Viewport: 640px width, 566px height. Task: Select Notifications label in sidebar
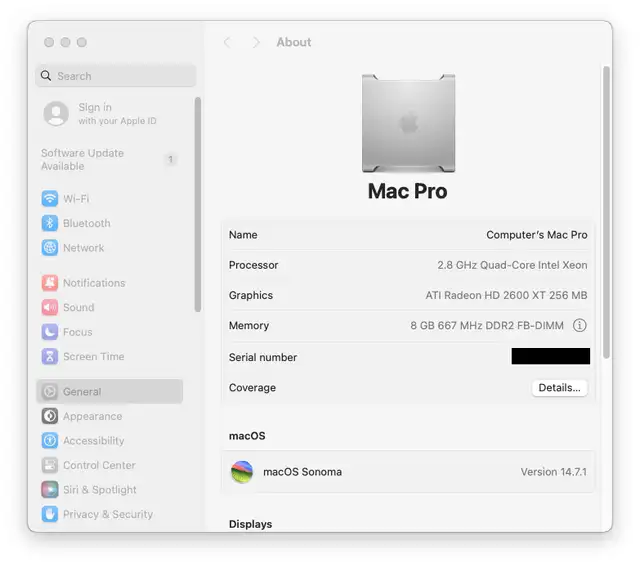(94, 283)
